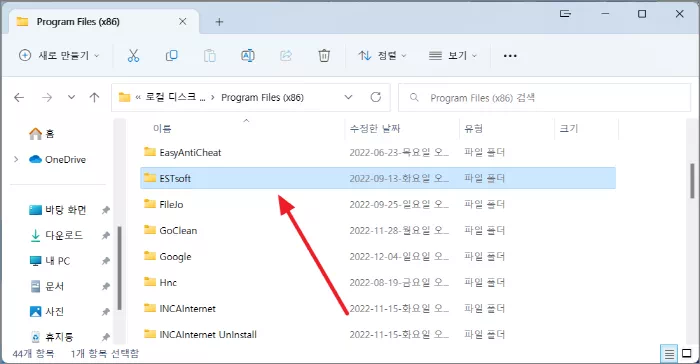Click pin icon next to 다운로드
700x364 pixels.
point(106,235)
